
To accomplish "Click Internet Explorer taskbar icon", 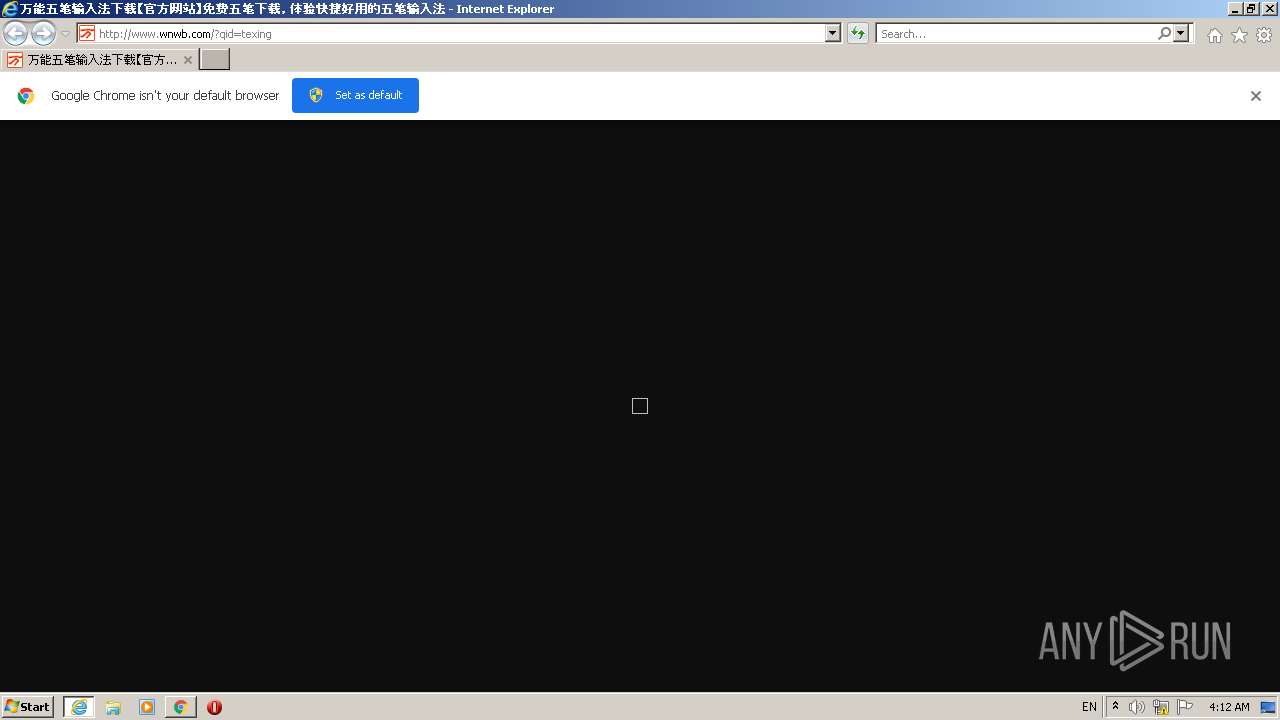I will pos(79,707).
